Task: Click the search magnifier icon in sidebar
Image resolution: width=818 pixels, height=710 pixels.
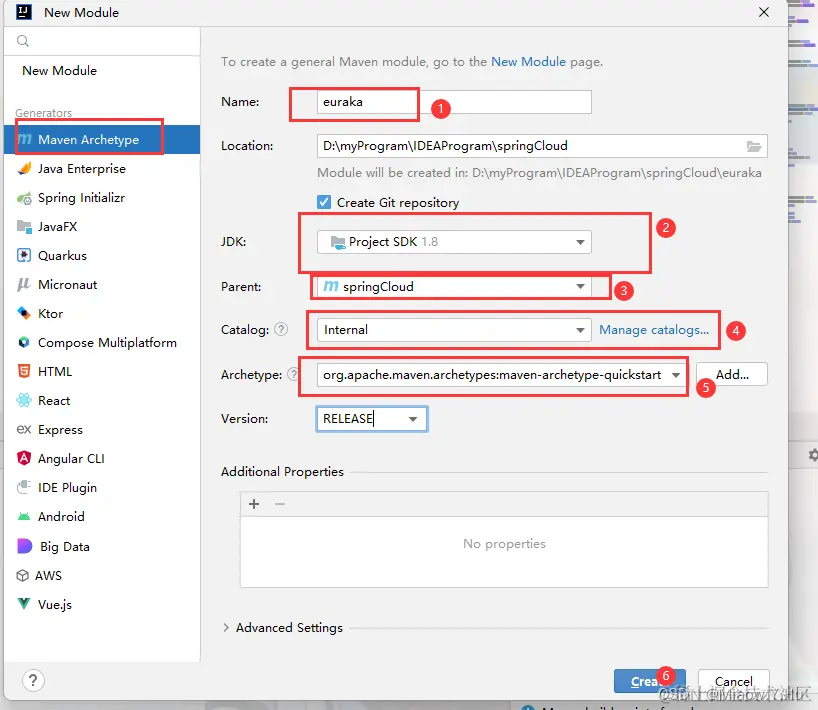Action: tap(22, 41)
